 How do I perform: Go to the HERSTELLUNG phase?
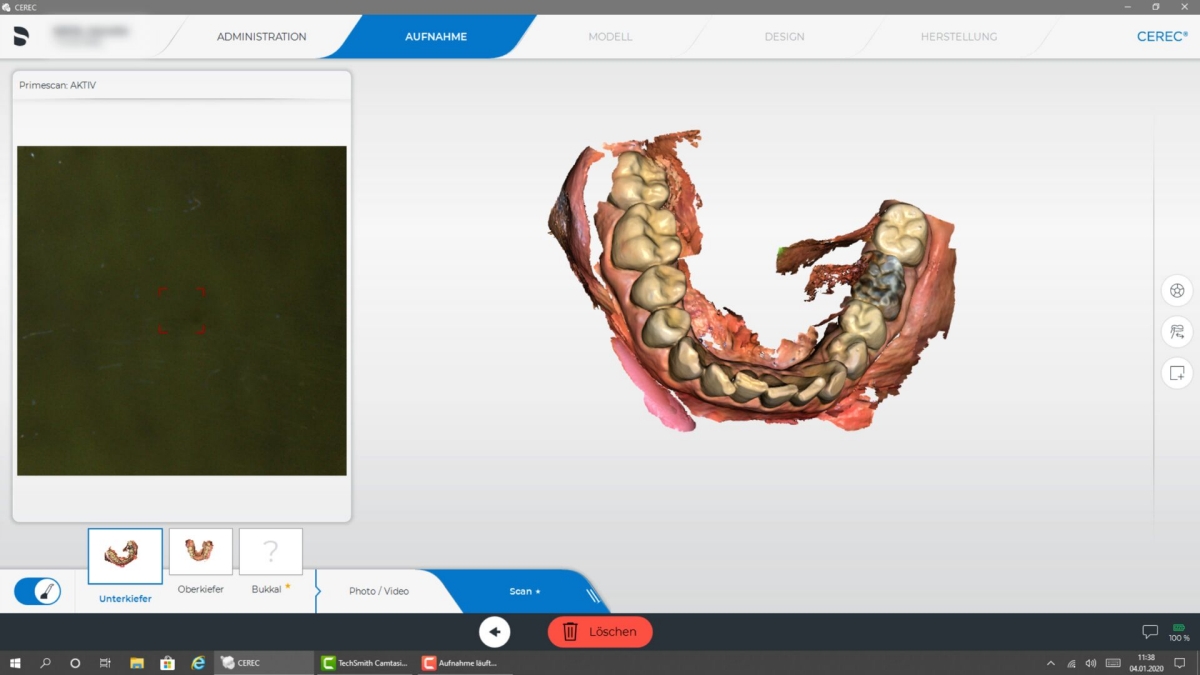pyautogui.click(x=959, y=37)
